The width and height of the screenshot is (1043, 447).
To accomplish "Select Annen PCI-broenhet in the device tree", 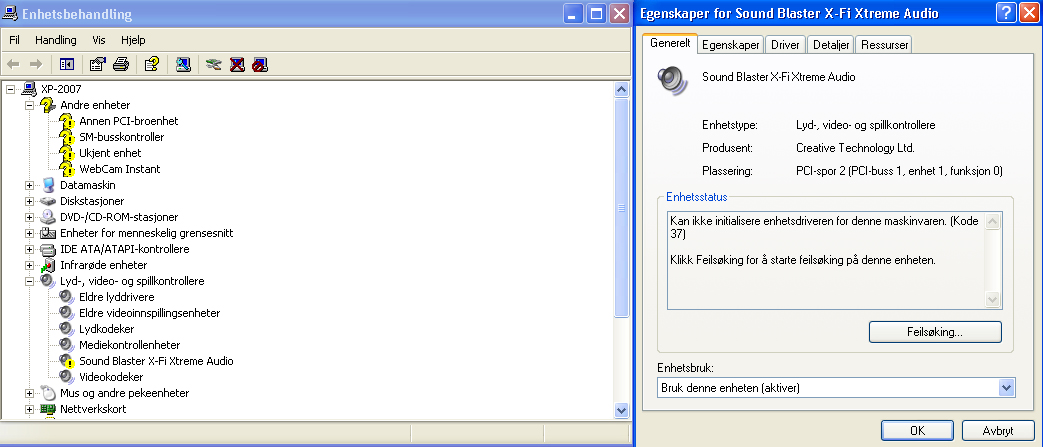I will 128,121.
